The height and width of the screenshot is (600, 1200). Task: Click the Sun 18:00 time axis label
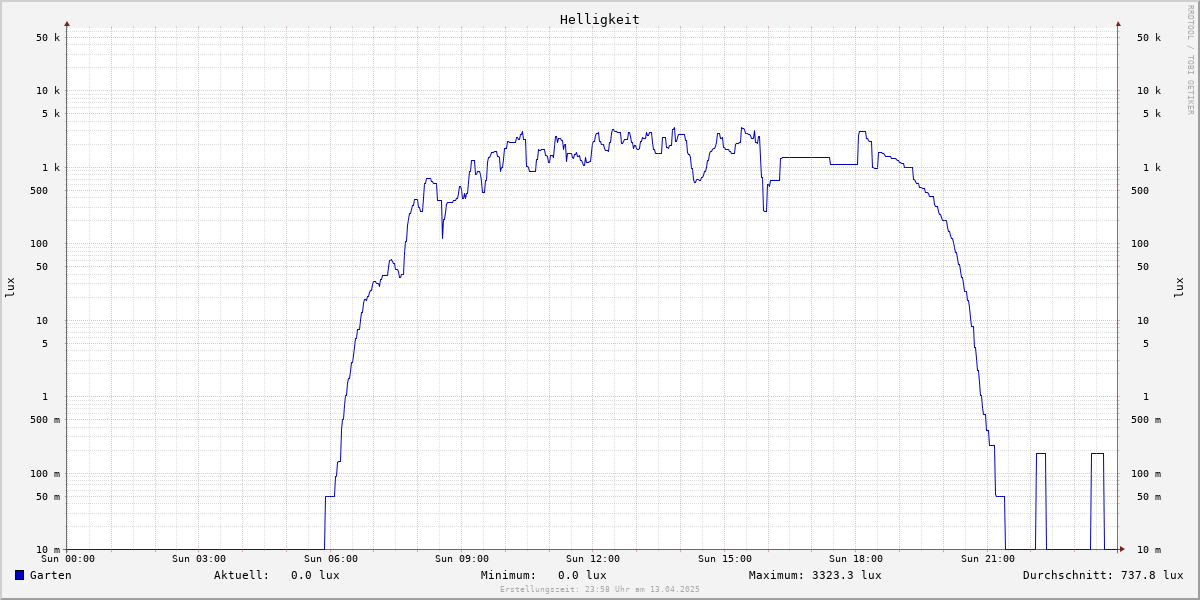856,559
